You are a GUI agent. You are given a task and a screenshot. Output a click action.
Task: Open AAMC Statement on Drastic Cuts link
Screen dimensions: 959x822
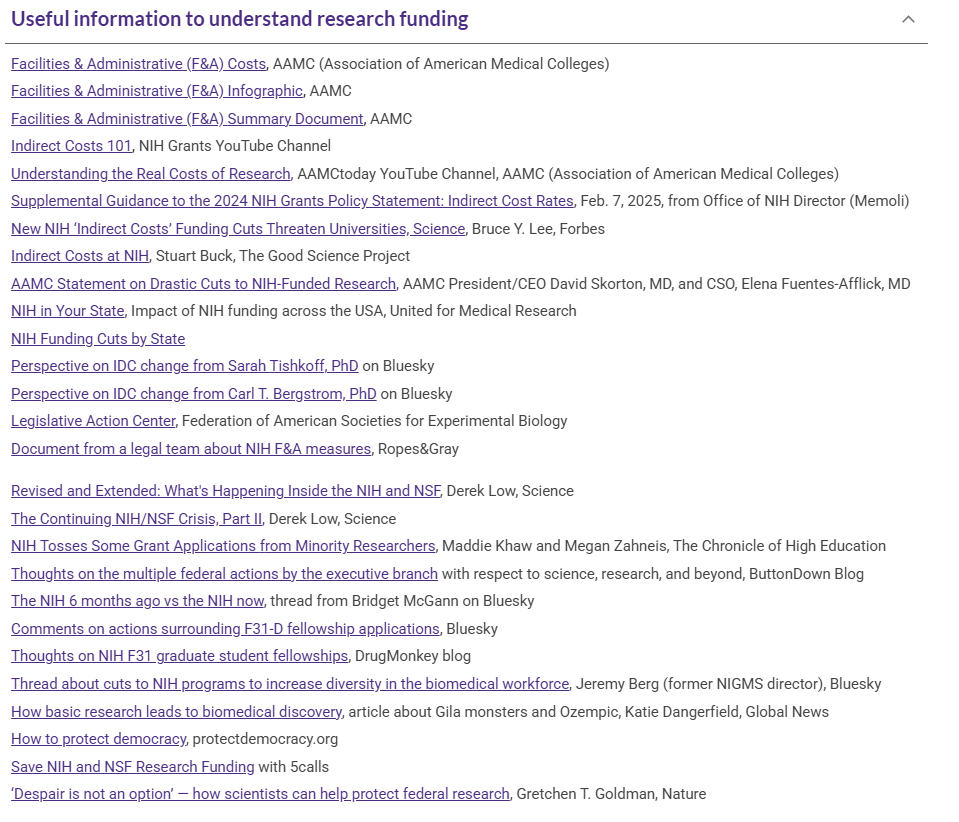pyautogui.click(x=203, y=284)
